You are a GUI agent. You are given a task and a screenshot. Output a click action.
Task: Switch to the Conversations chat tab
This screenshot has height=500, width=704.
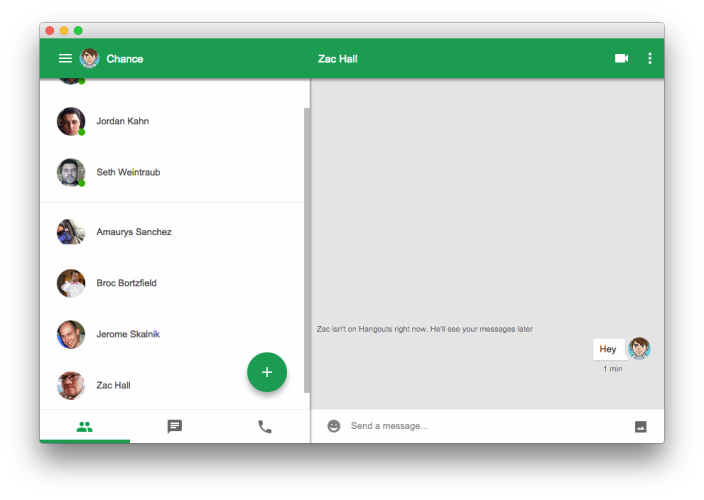175,426
